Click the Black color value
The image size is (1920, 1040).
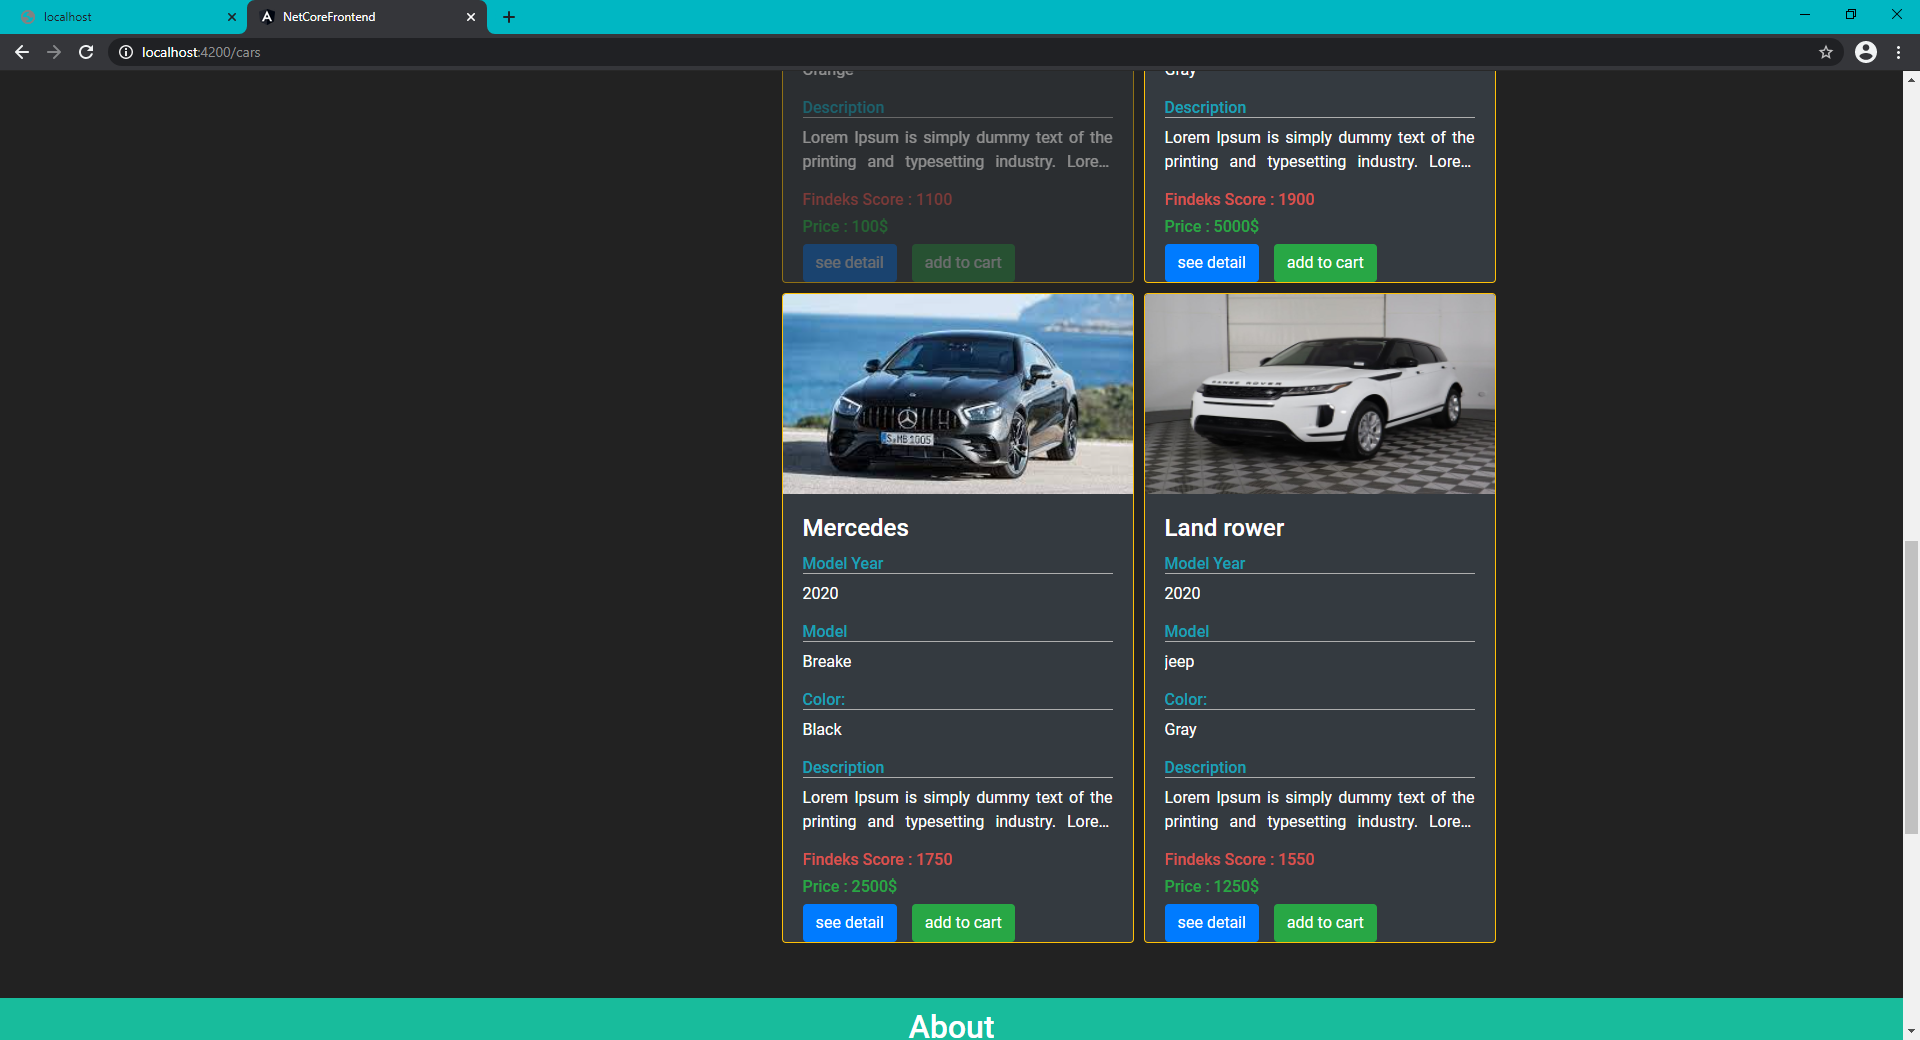coord(822,730)
